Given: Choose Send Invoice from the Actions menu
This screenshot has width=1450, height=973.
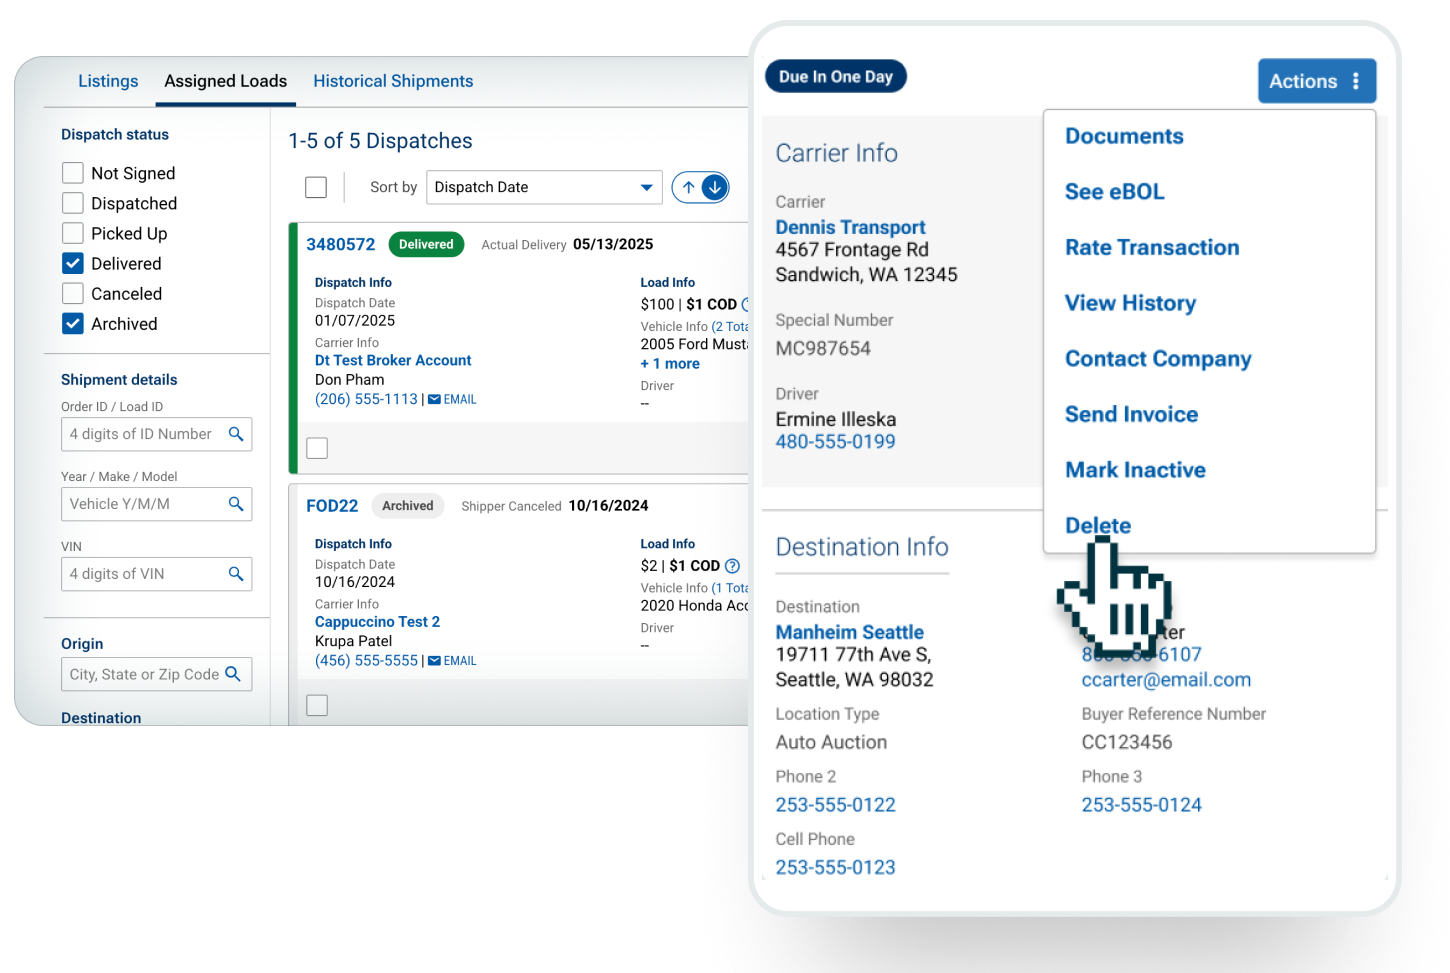Looking at the screenshot, I should (x=1131, y=414).
